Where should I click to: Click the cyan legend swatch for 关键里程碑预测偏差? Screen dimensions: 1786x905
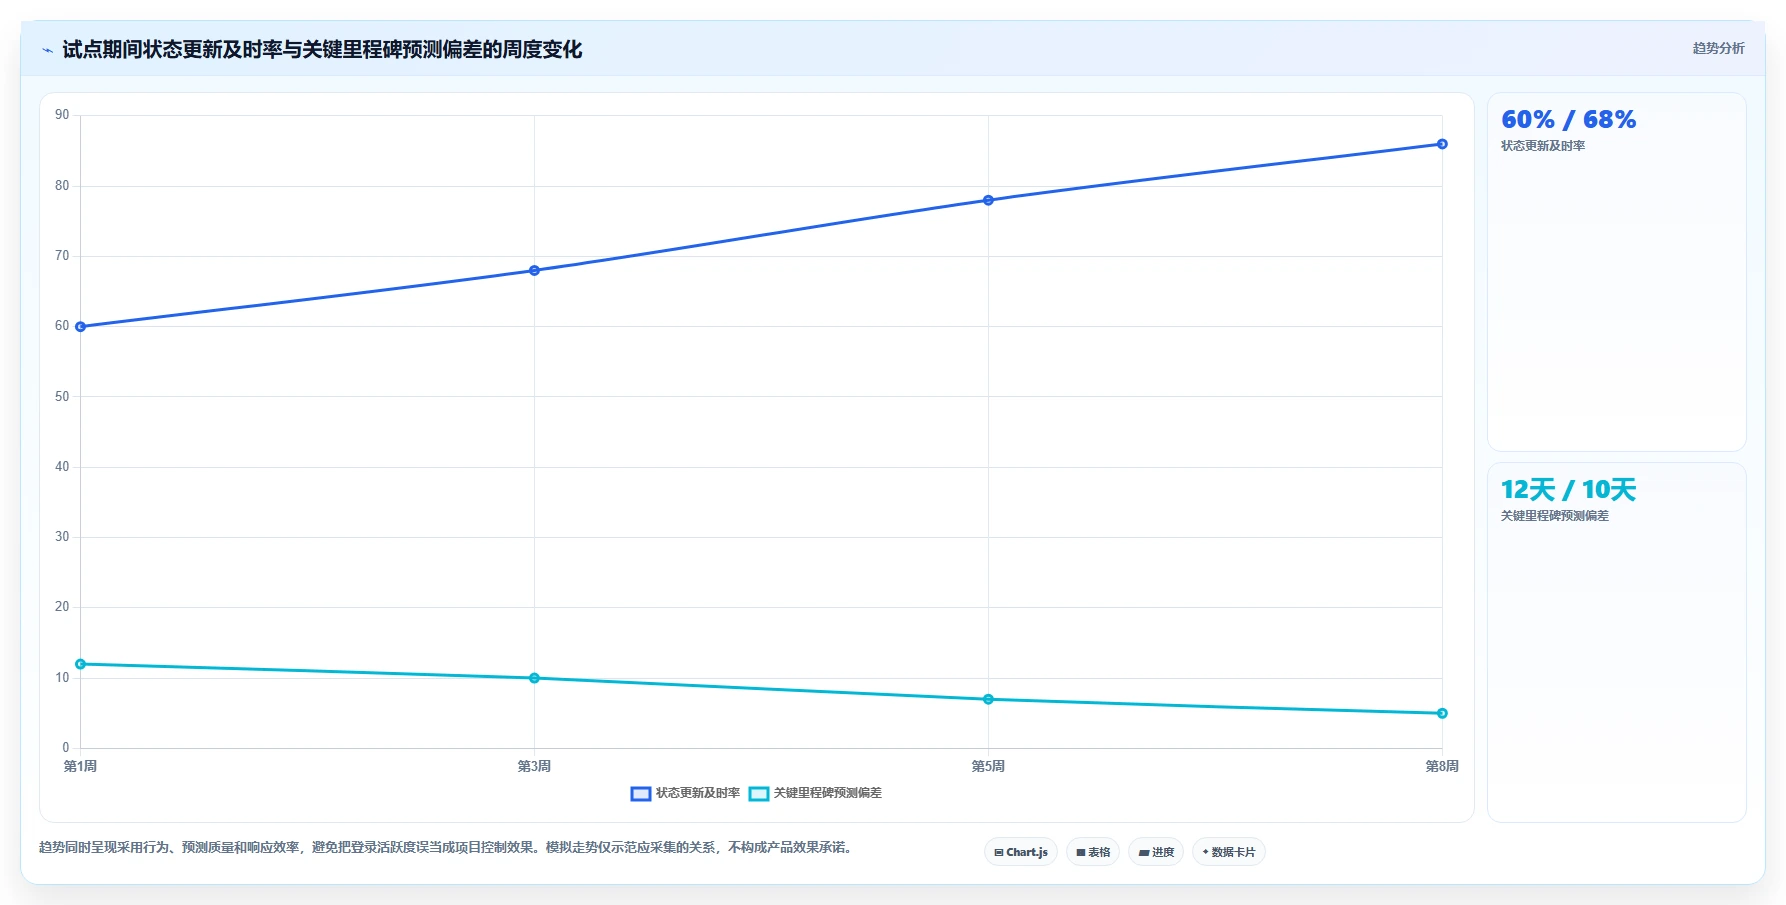tap(759, 794)
